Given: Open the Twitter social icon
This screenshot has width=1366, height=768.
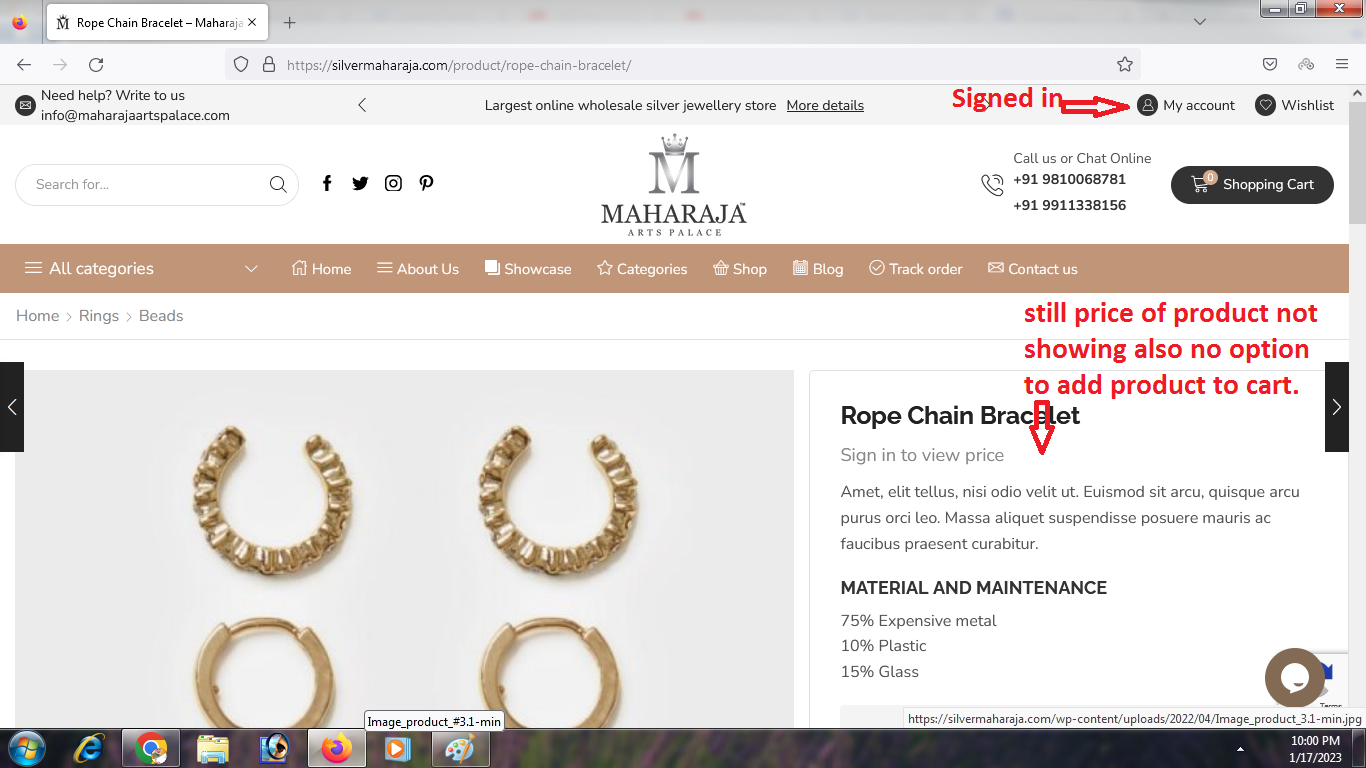Looking at the screenshot, I should click(360, 183).
